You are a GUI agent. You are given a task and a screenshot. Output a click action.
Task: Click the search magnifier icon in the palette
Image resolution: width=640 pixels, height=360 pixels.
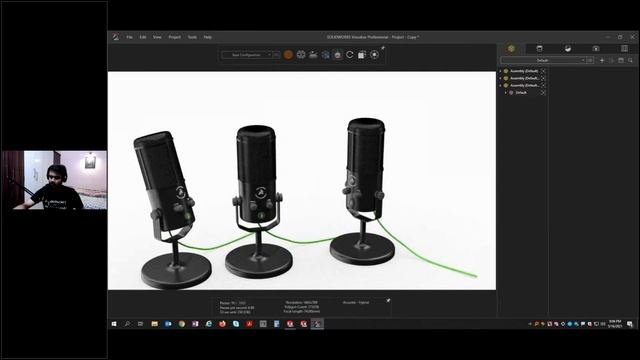pyautogui.click(x=631, y=60)
